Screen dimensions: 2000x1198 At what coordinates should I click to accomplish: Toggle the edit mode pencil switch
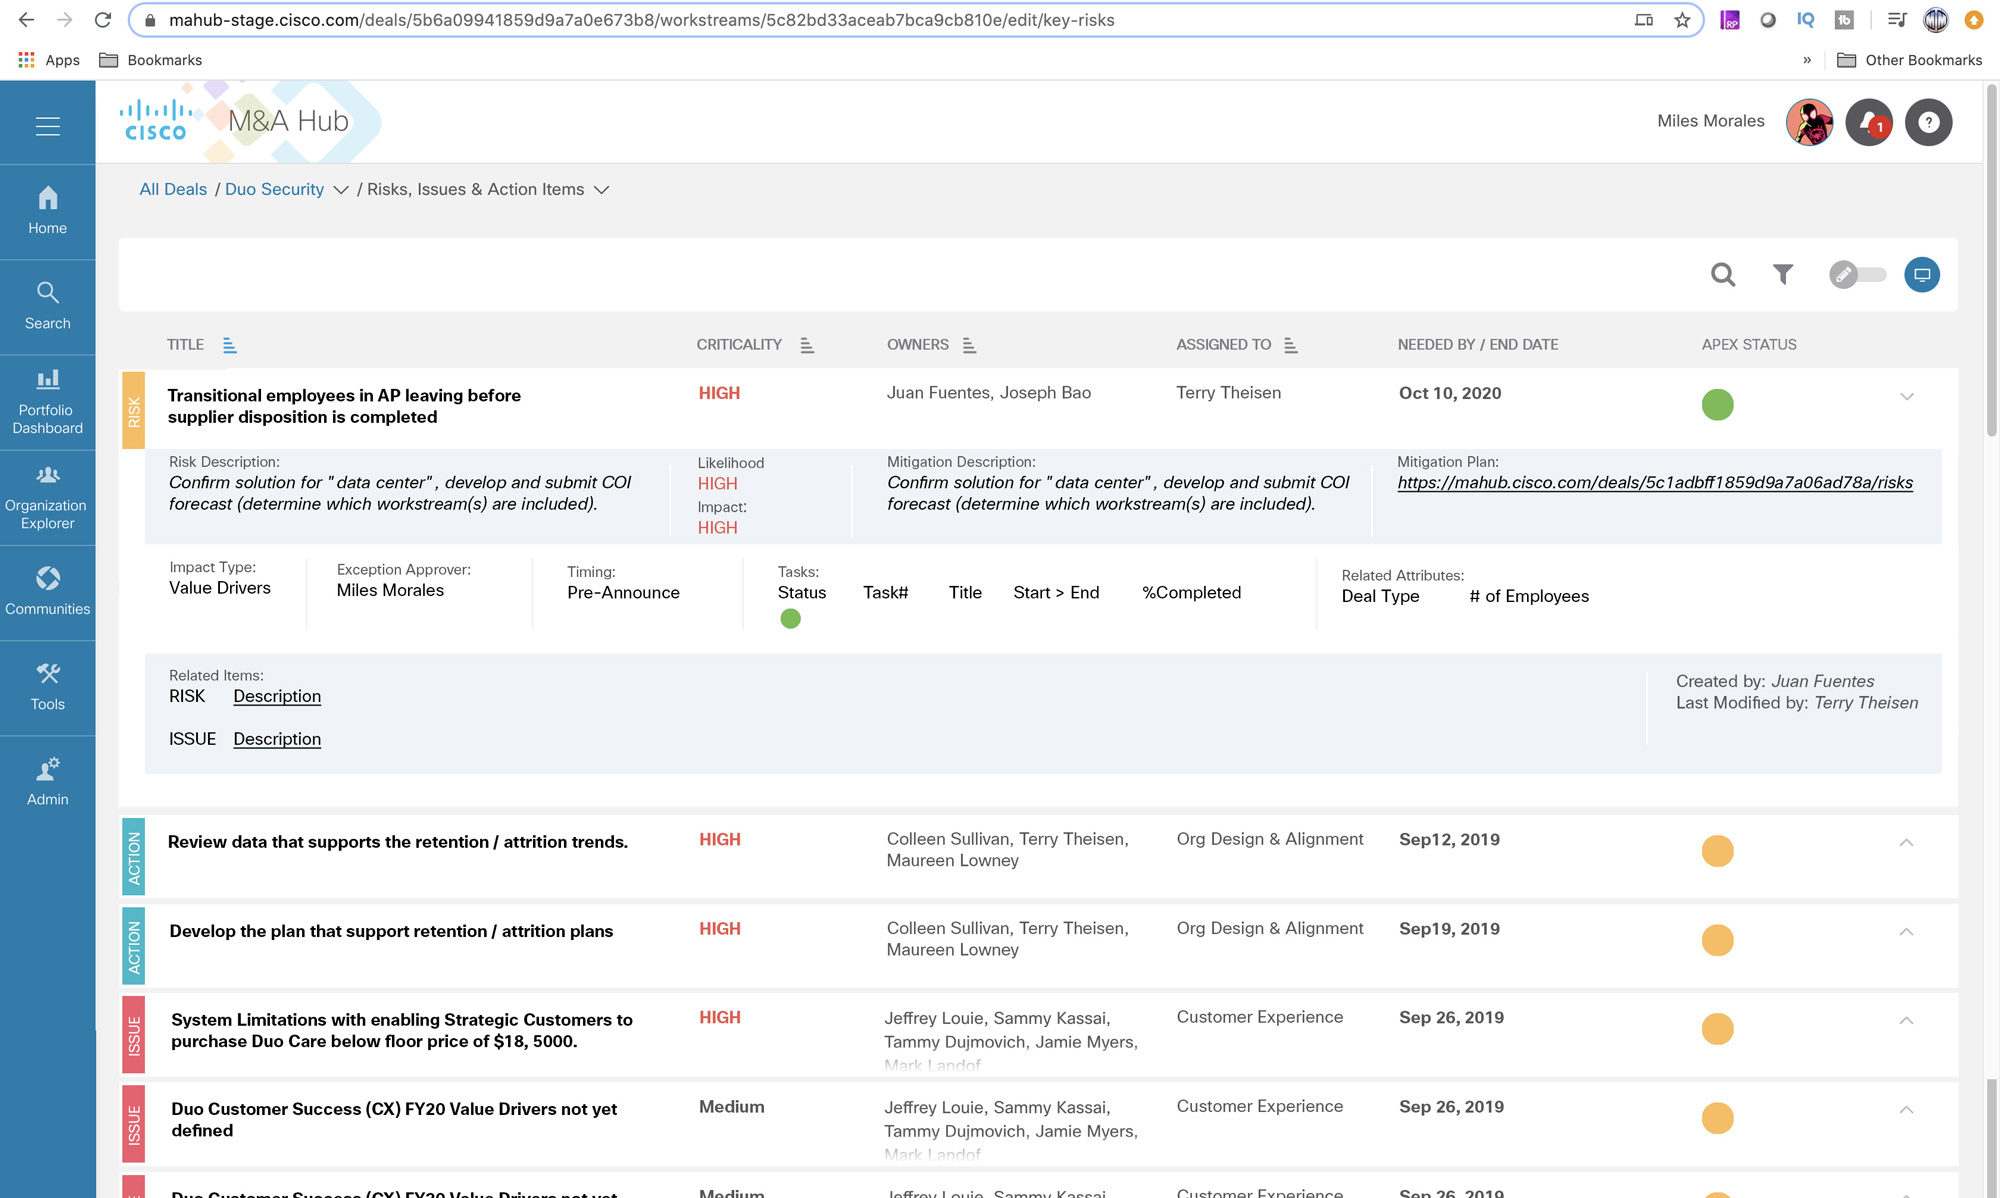pos(1857,275)
